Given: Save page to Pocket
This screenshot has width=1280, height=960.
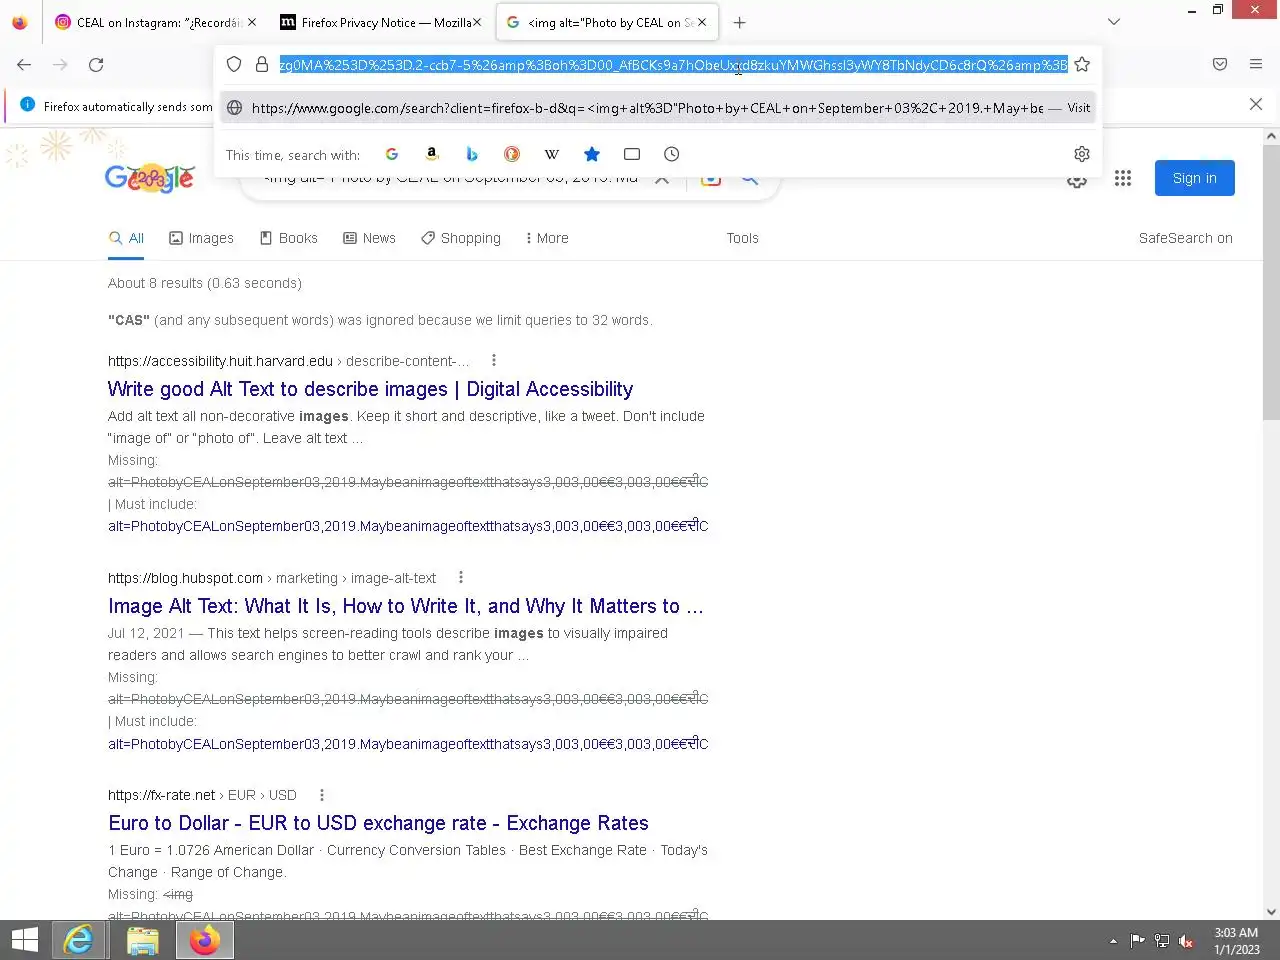Looking at the screenshot, I should (x=1220, y=65).
